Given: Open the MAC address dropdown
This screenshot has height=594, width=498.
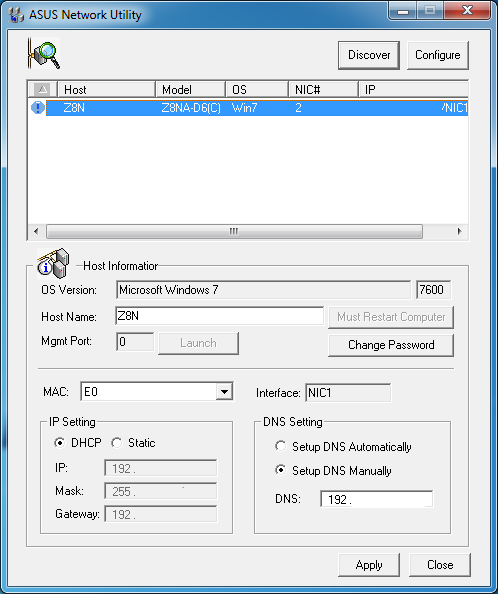Looking at the screenshot, I should (x=224, y=392).
